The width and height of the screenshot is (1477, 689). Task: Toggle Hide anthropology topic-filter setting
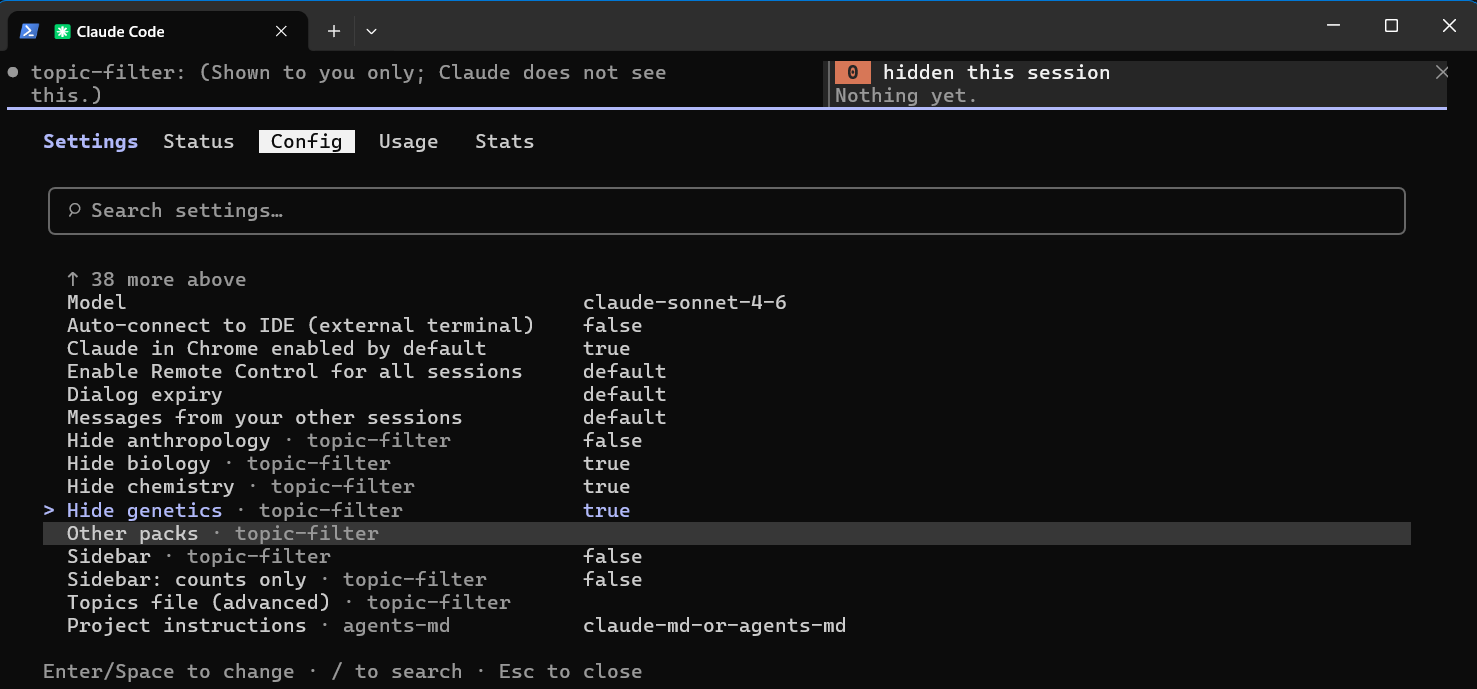(727, 440)
